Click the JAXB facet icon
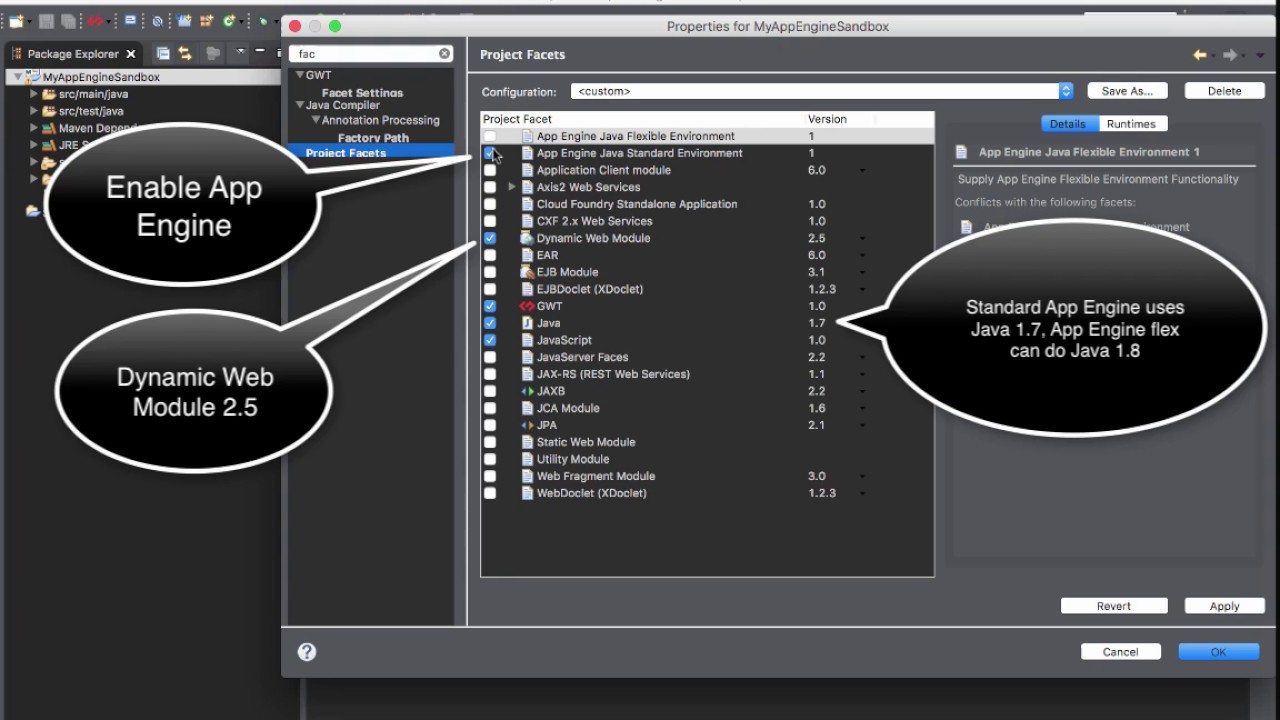1280x720 pixels. [x=527, y=391]
